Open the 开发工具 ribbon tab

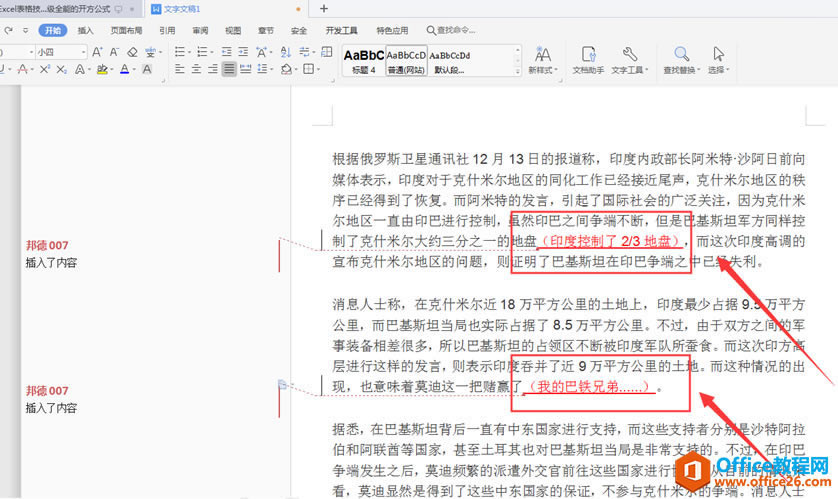coord(342,30)
